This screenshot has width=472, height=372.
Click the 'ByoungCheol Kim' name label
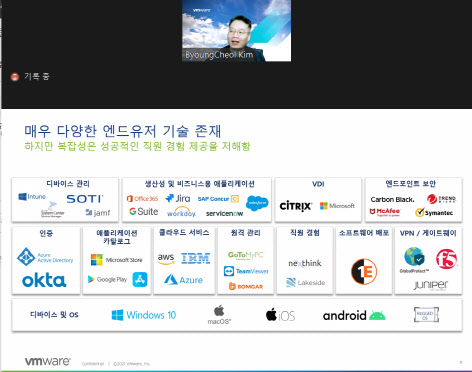pyautogui.click(x=219, y=55)
